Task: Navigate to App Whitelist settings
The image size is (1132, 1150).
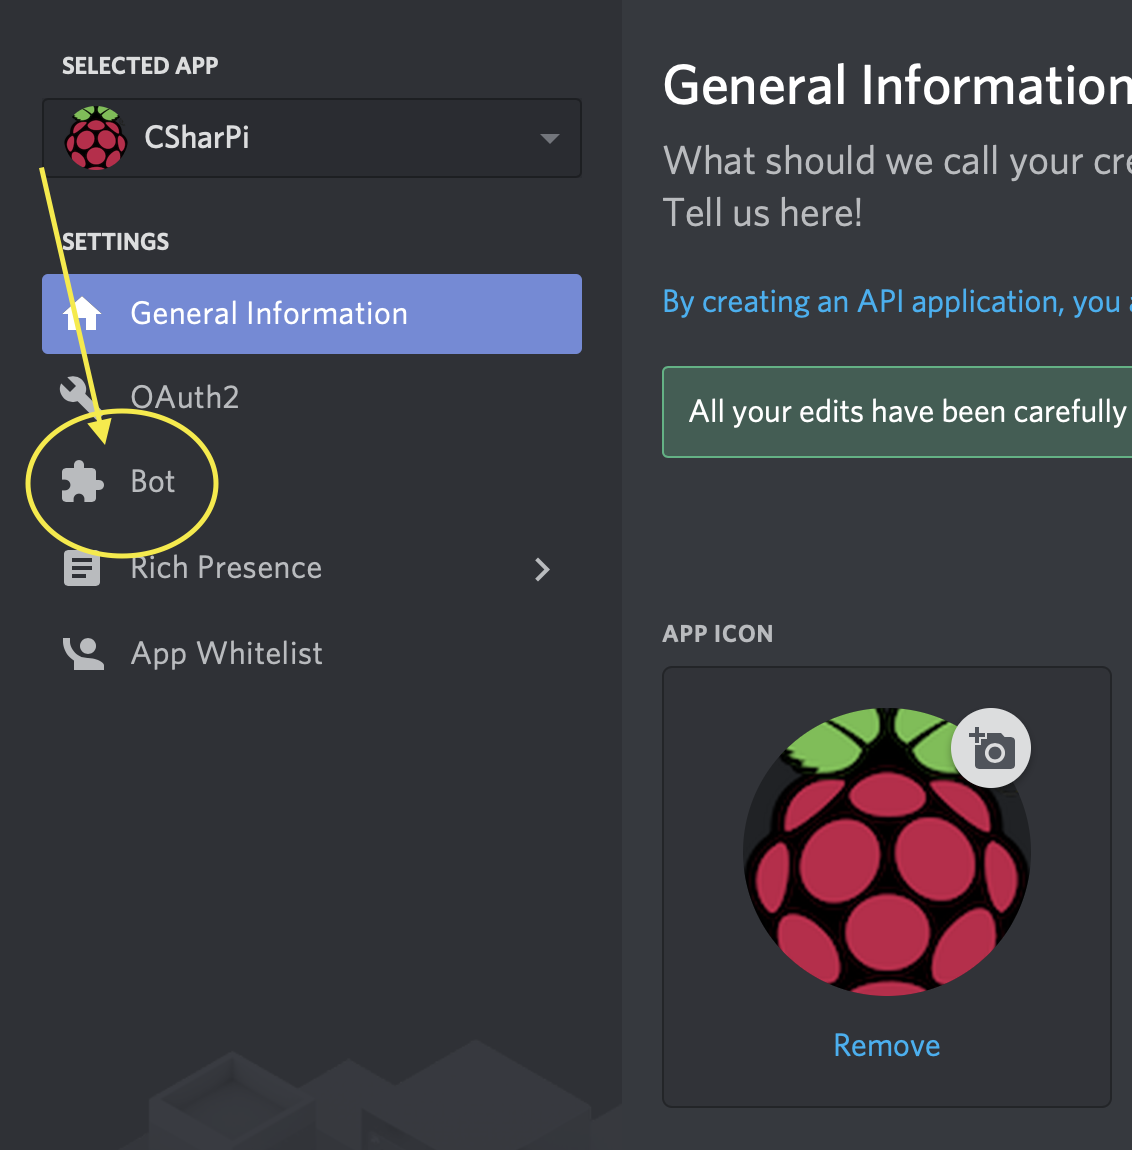Action: [226, 654]
